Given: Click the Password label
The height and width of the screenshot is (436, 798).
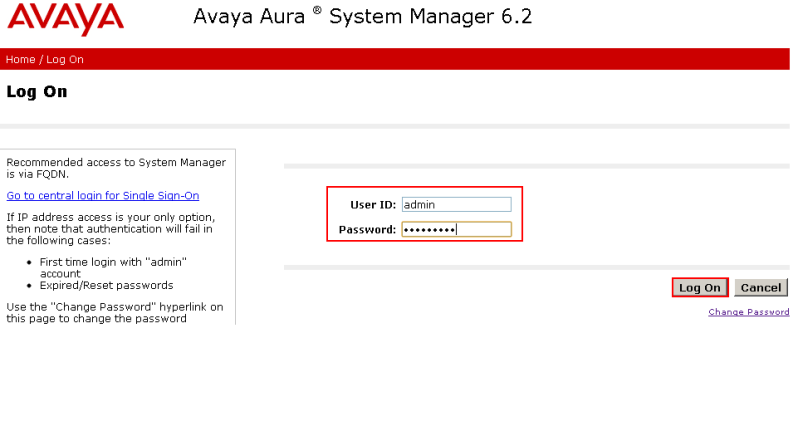Looking at the screenshot, I should point(367,229).
